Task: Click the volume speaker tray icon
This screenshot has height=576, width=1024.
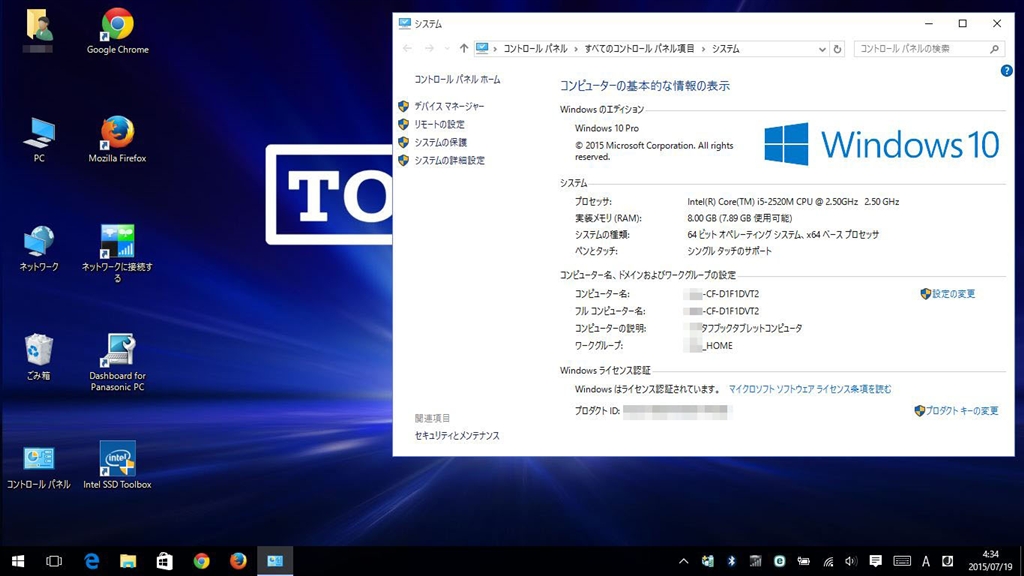Action: tap(851, 561)
